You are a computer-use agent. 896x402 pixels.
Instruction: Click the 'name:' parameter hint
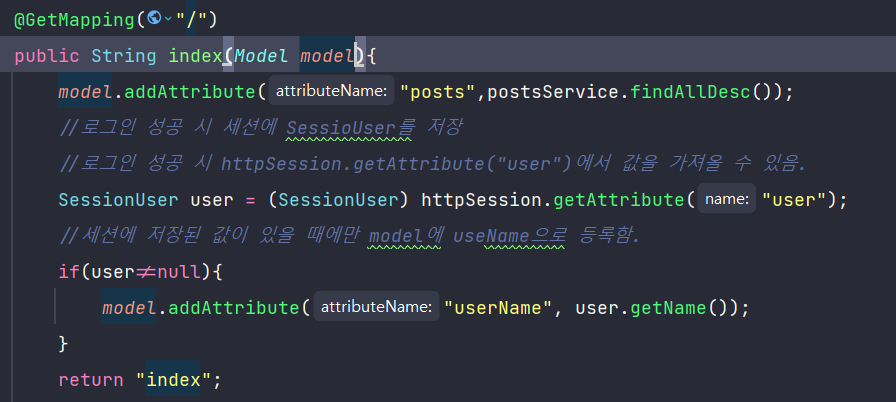click(727, 199)
